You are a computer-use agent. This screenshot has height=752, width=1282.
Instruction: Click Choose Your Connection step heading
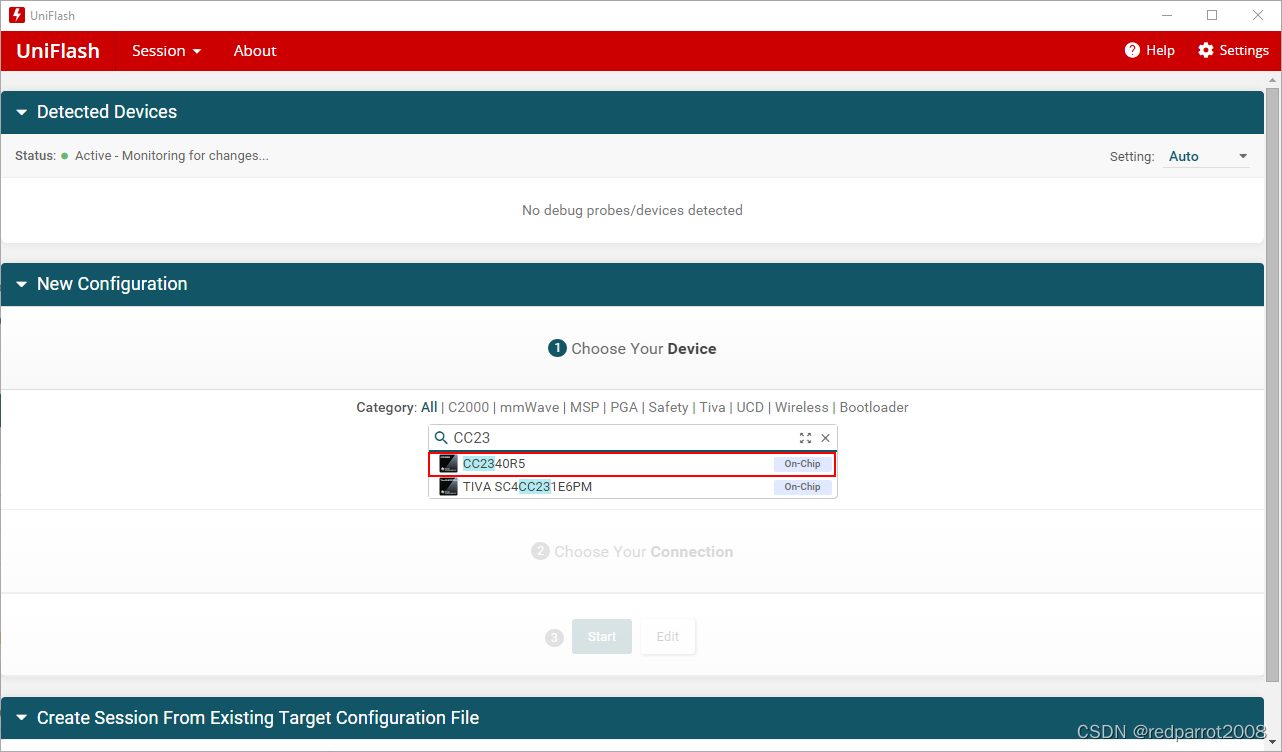pyautogui.click(x=632, y=552)
